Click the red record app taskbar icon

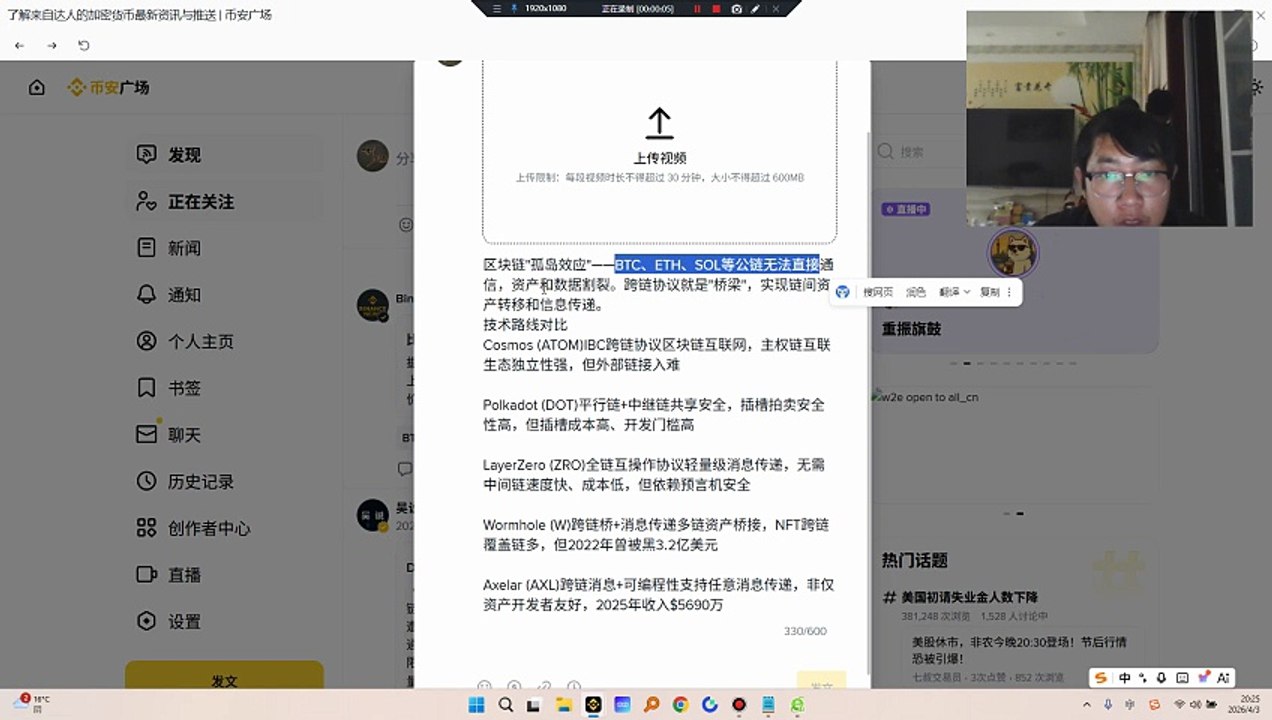(x=739, y=705)
